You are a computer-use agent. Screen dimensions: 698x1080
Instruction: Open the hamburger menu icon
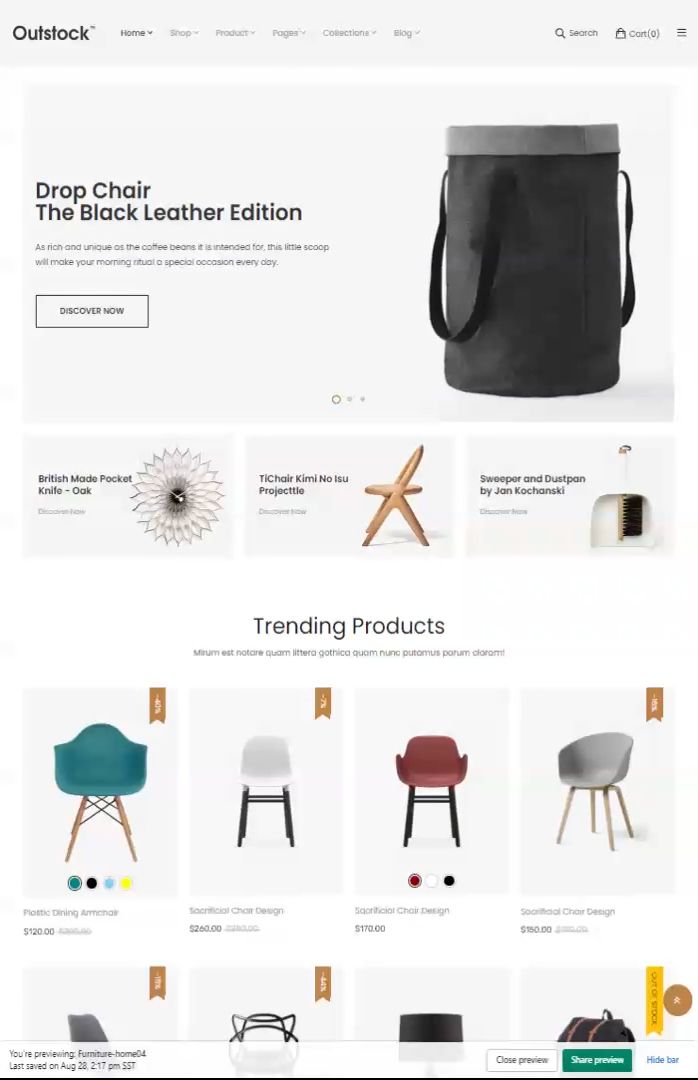(x=681, y=32)
